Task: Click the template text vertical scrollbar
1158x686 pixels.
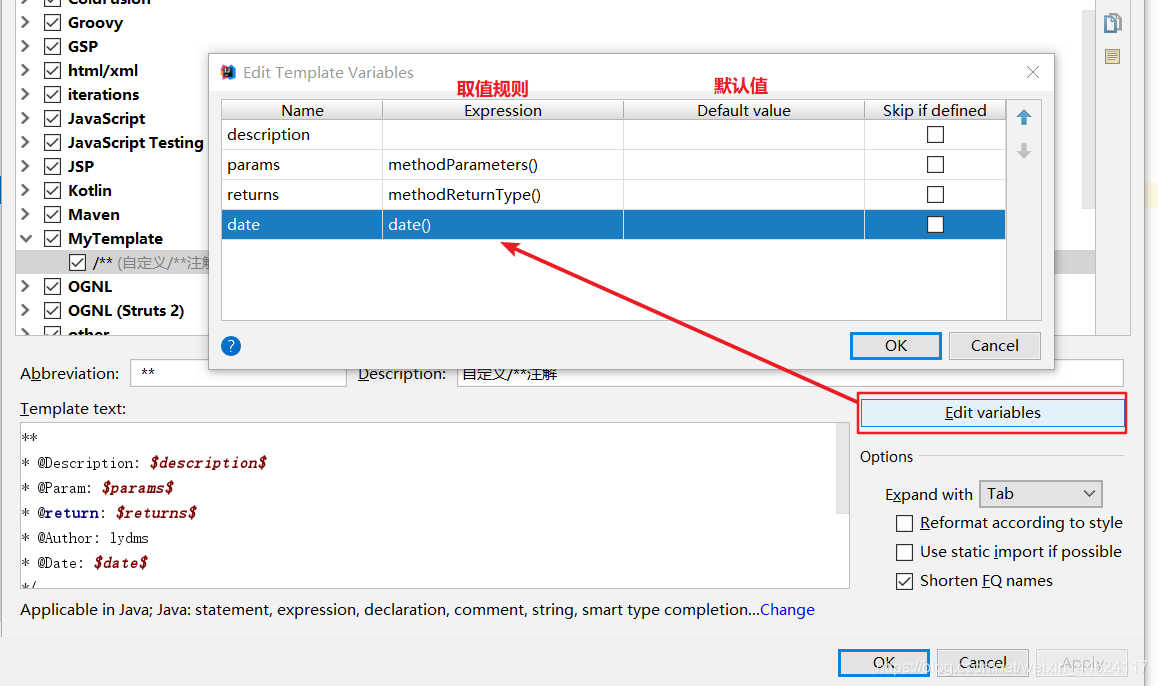Action: (x=843, y=468)
